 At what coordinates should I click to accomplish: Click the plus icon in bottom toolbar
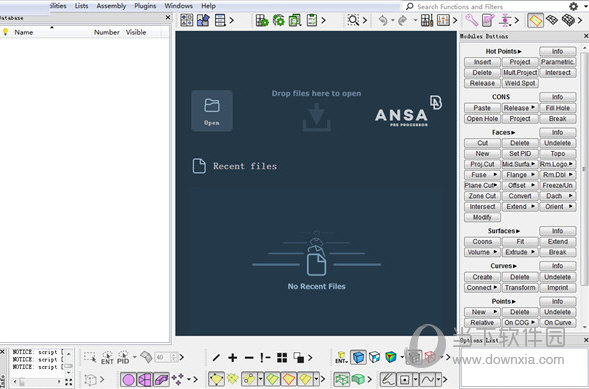(x=233, y=357)
